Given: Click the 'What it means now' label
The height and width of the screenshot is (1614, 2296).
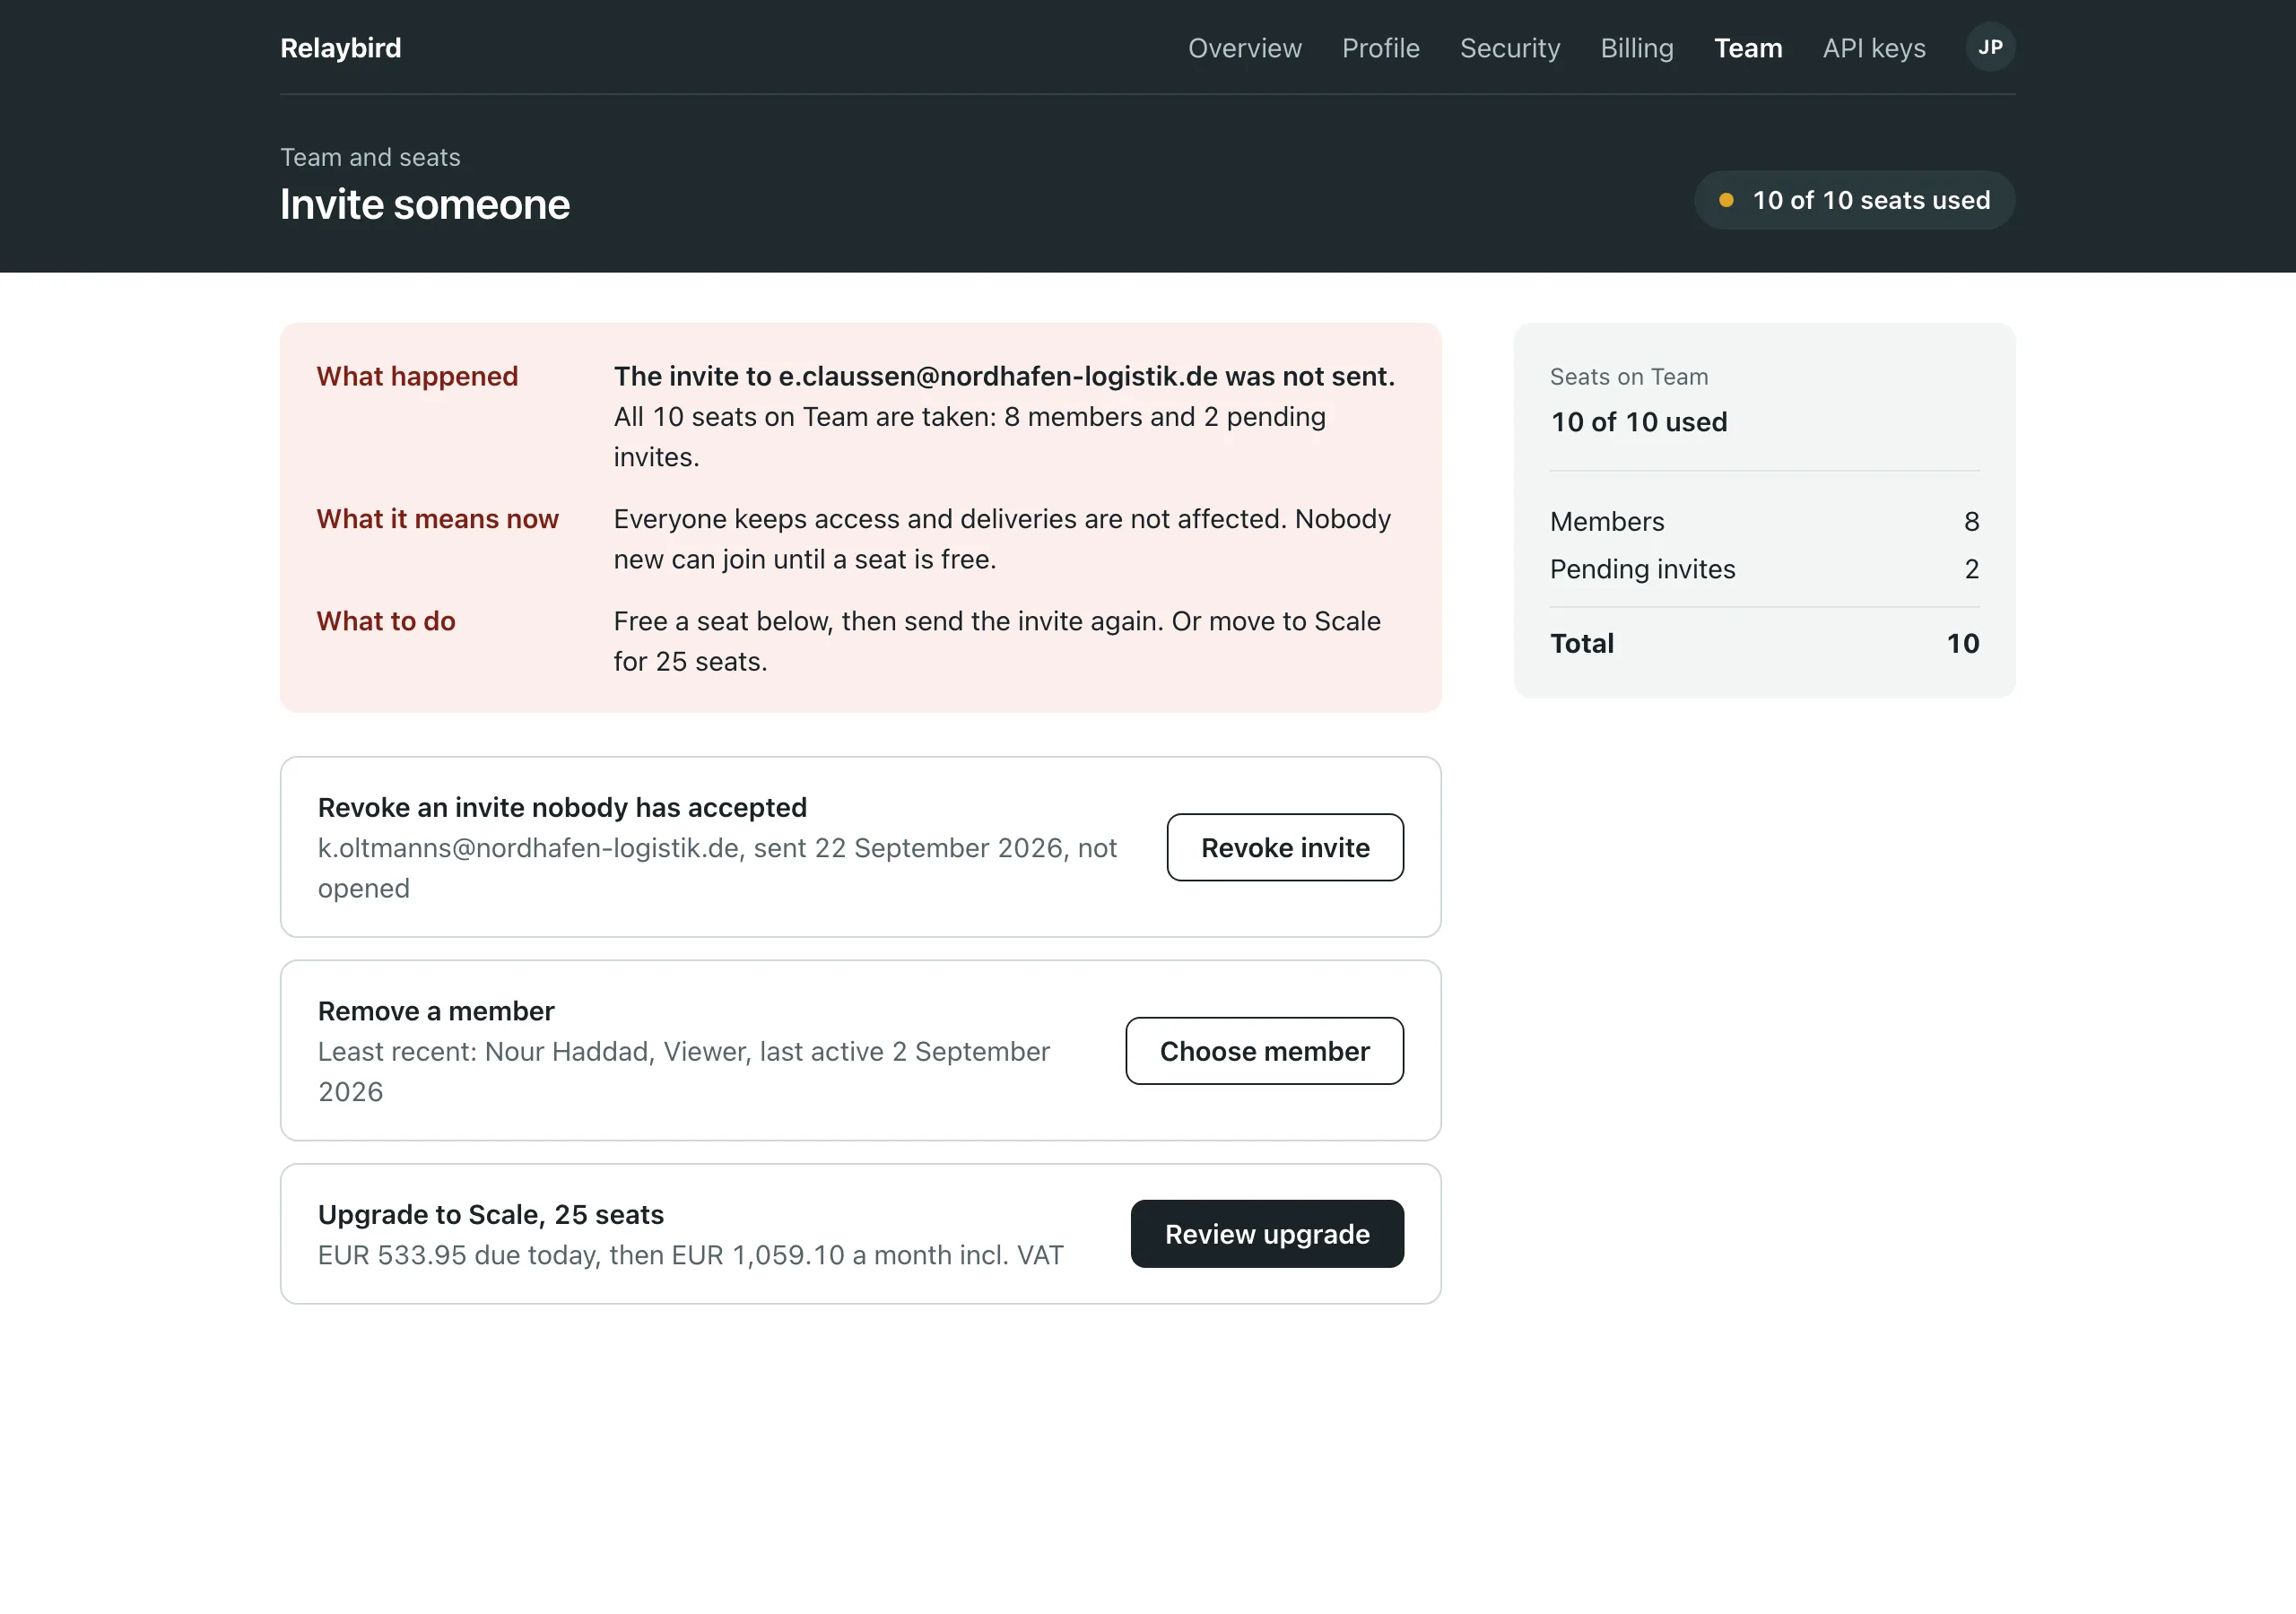Looking at the screenshot, I should (x=438, y=519).
